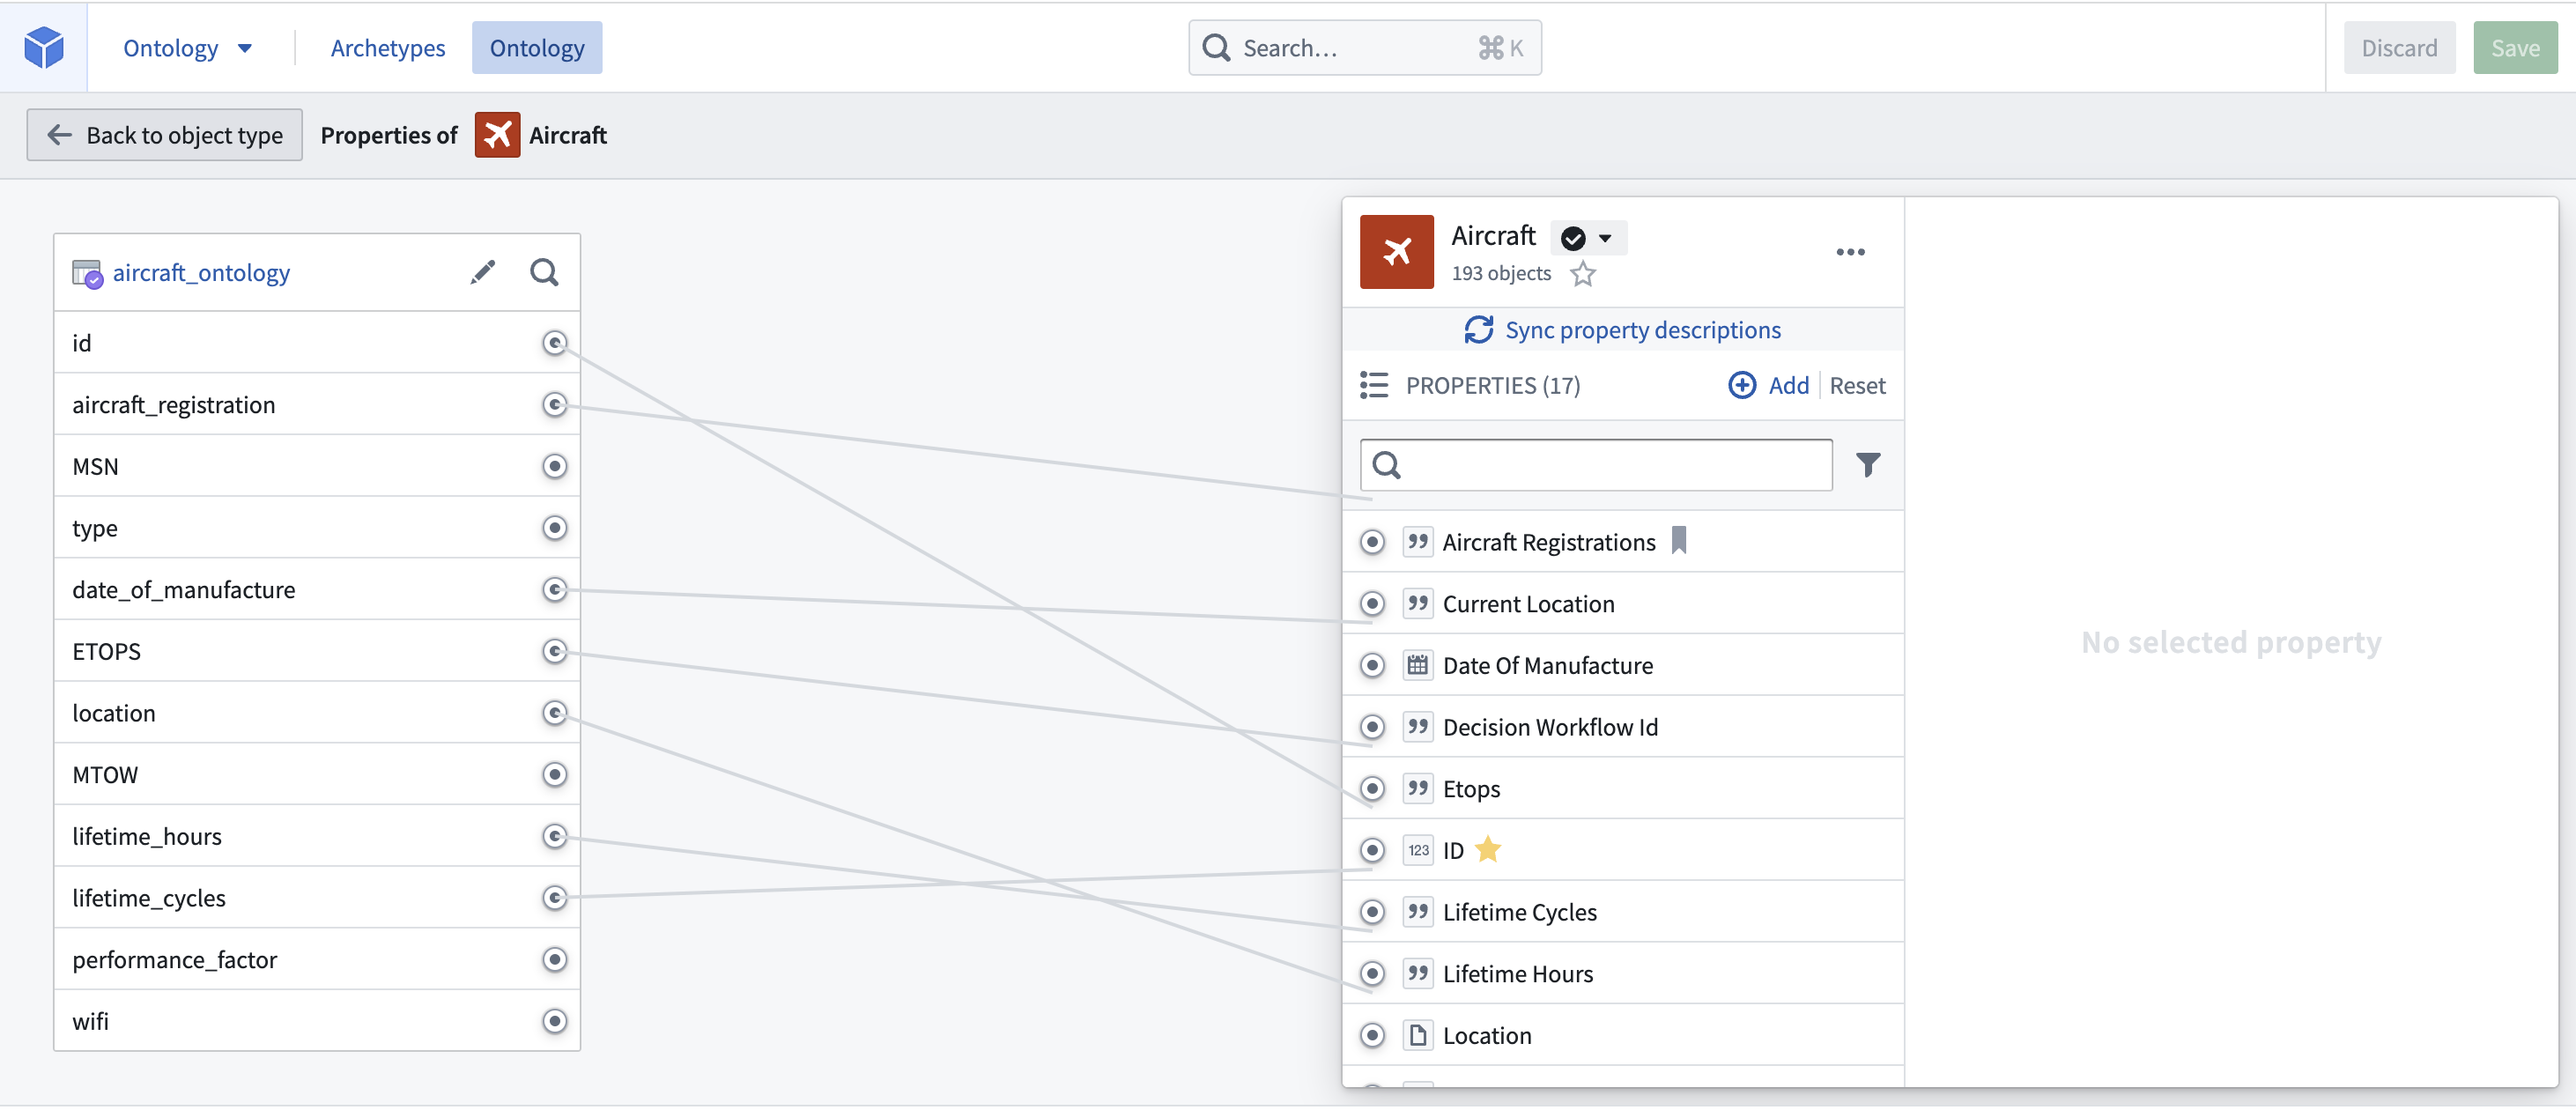Screen dimensions: 2576x1110
Task: Open the Aircraft status checkmark dropdown
Action: pos(1588,238)
